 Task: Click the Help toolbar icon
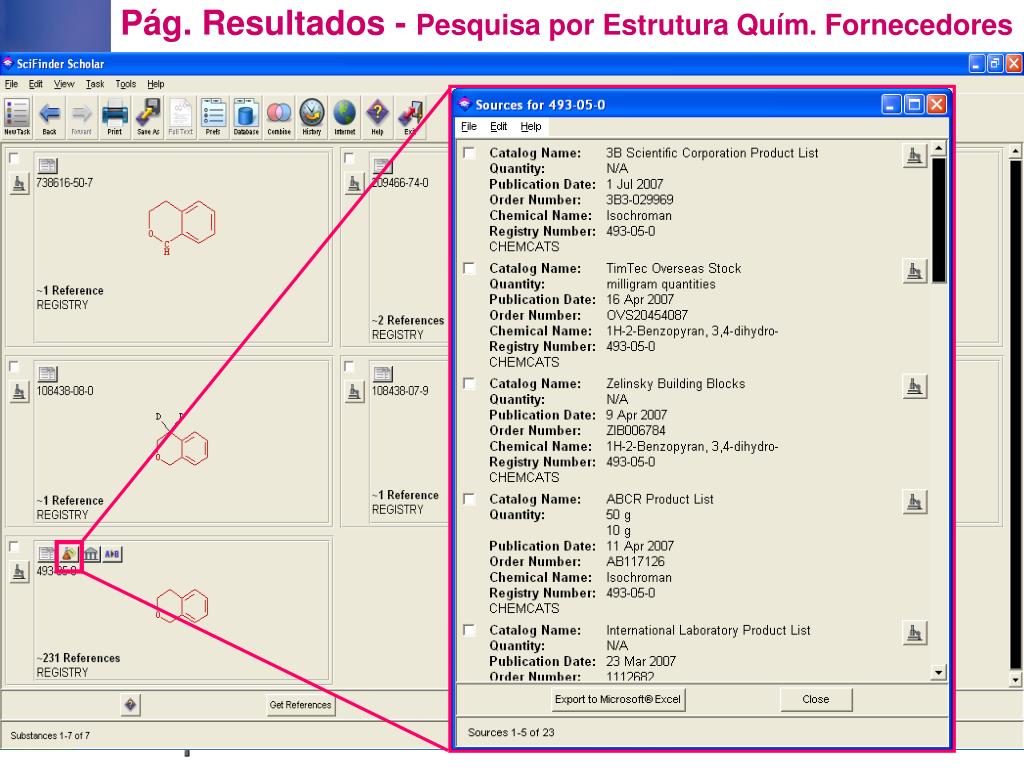[377, 117]
